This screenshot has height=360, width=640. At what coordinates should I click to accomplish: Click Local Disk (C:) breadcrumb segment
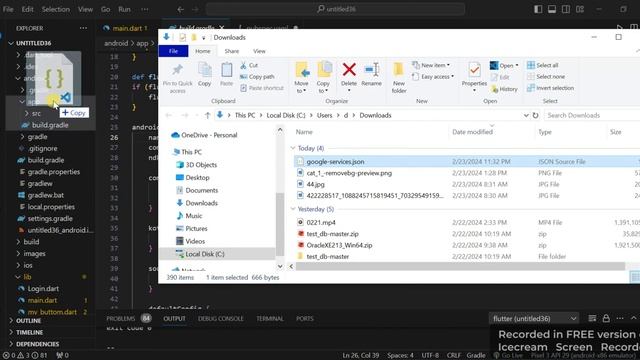[x=286, y=116]
